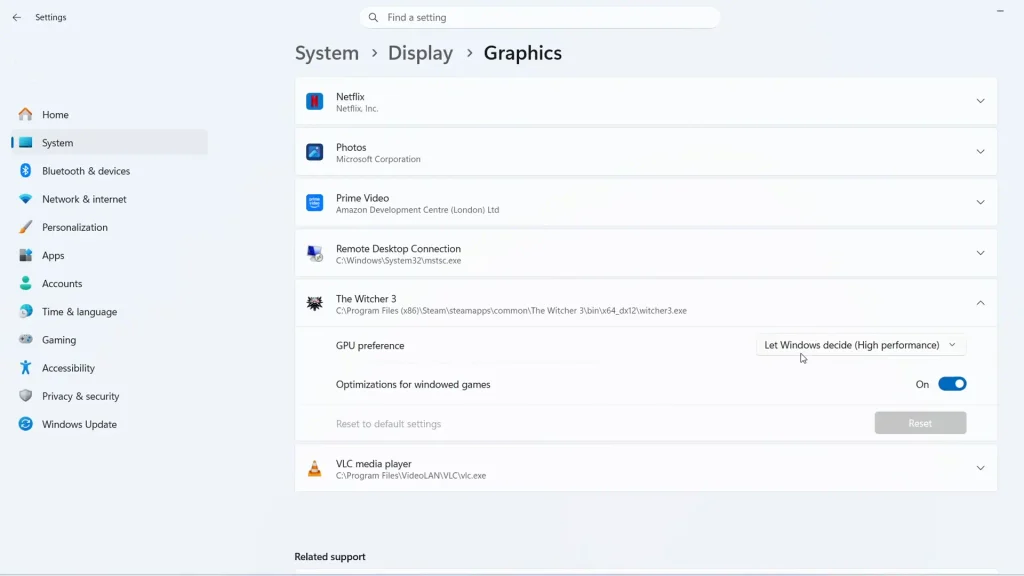Open the GPU preference dropdown

coord(860,345)
